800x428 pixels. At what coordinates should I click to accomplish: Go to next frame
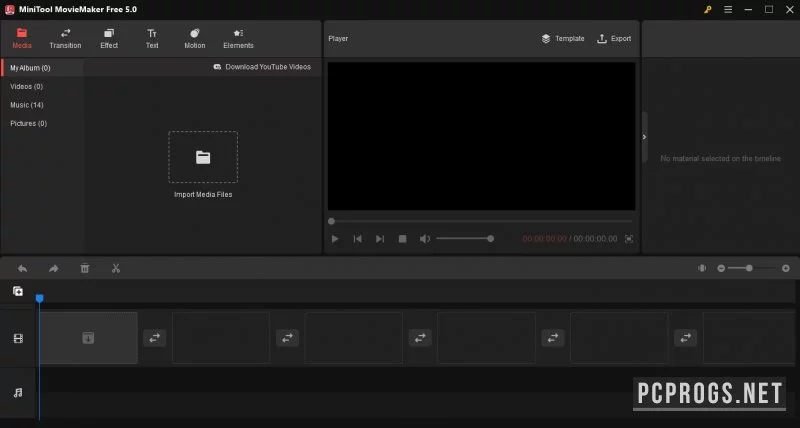(x=380, y=239)
